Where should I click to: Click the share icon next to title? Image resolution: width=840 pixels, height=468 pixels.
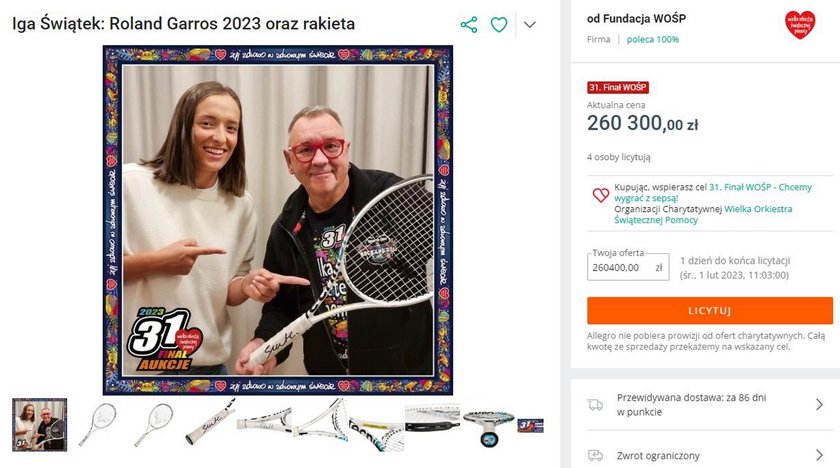(x=469, y=25)
